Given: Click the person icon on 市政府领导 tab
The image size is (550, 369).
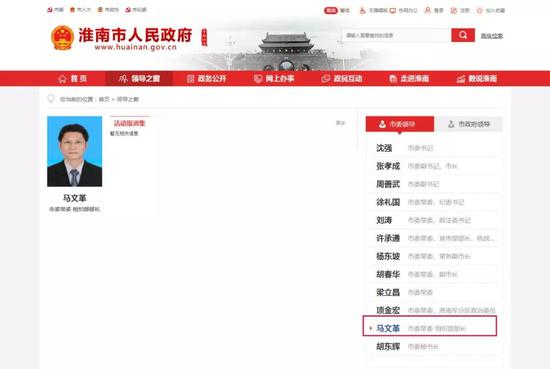Looking at the screenshot, I should click(451, 124).
